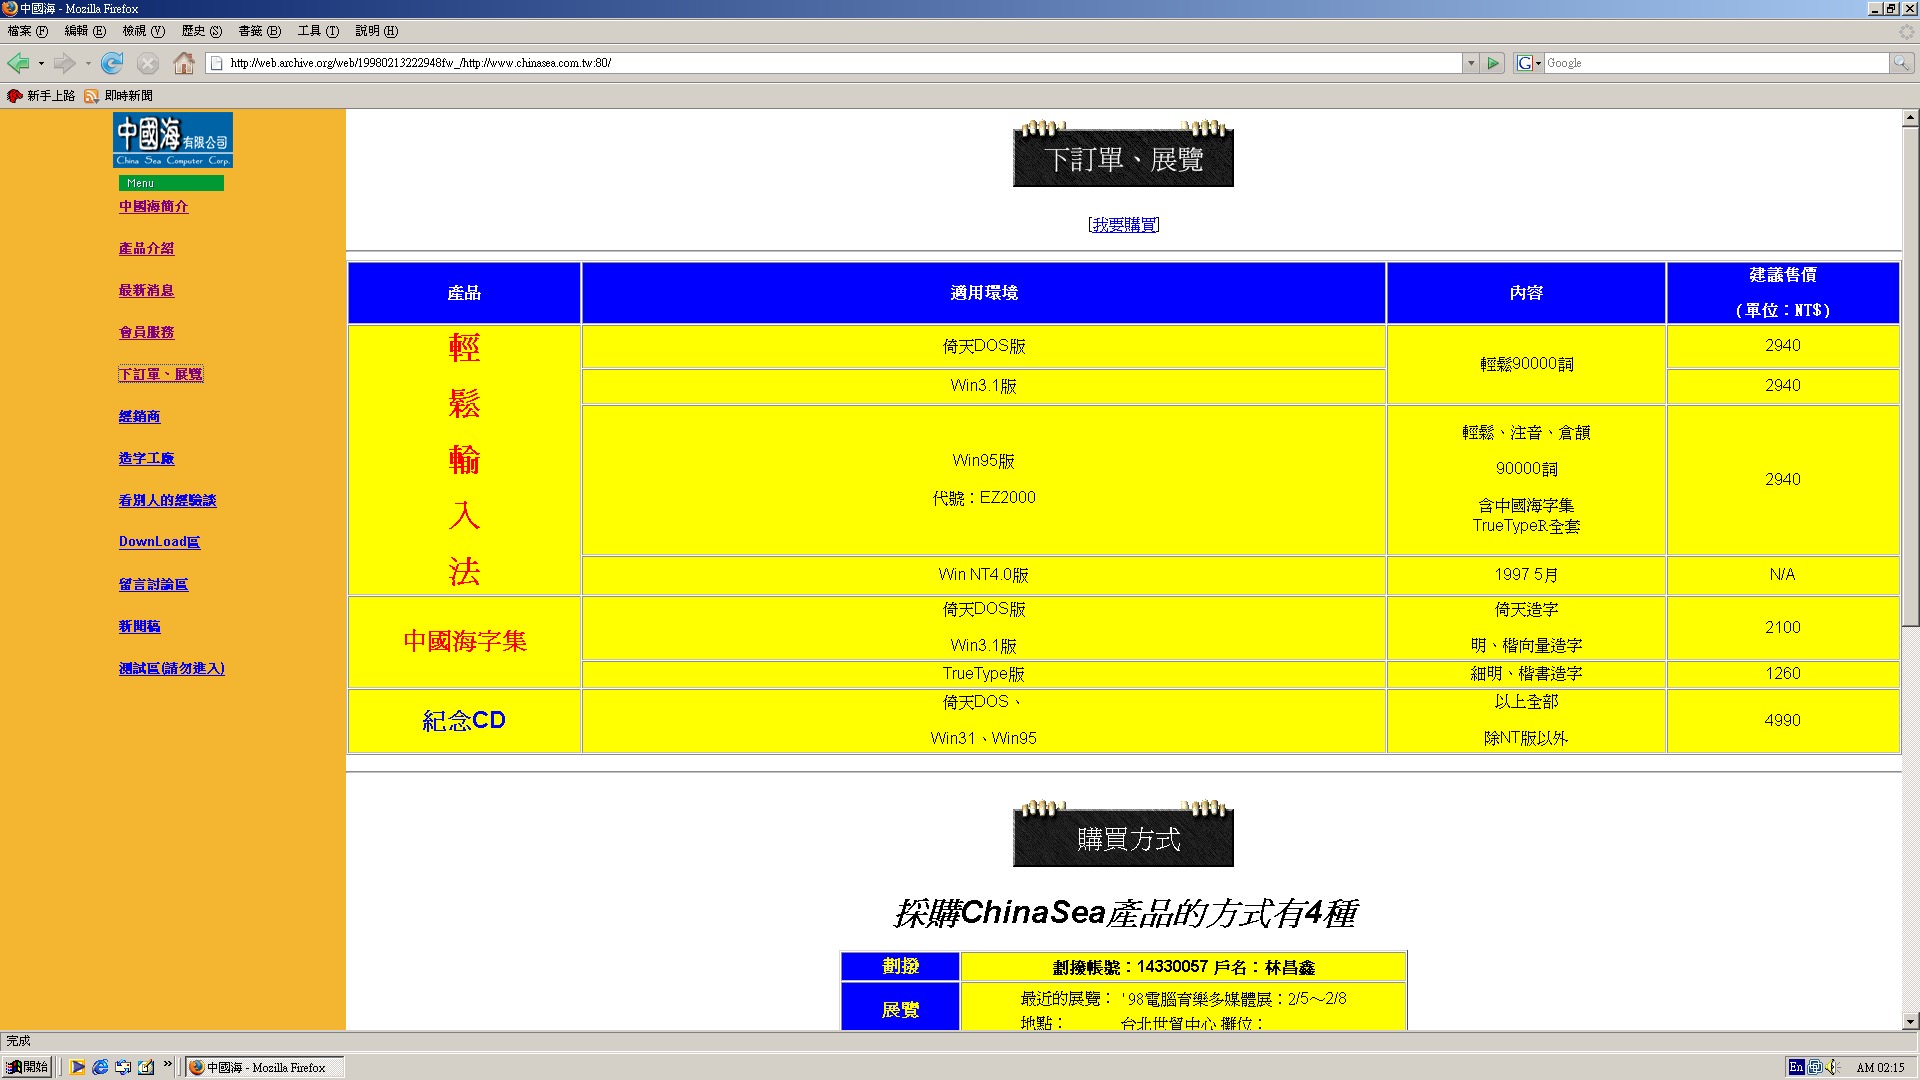Viewport: 1920px width, 1080px height.
Task: Click the 我要購買 link
Action: point(1124,225)
